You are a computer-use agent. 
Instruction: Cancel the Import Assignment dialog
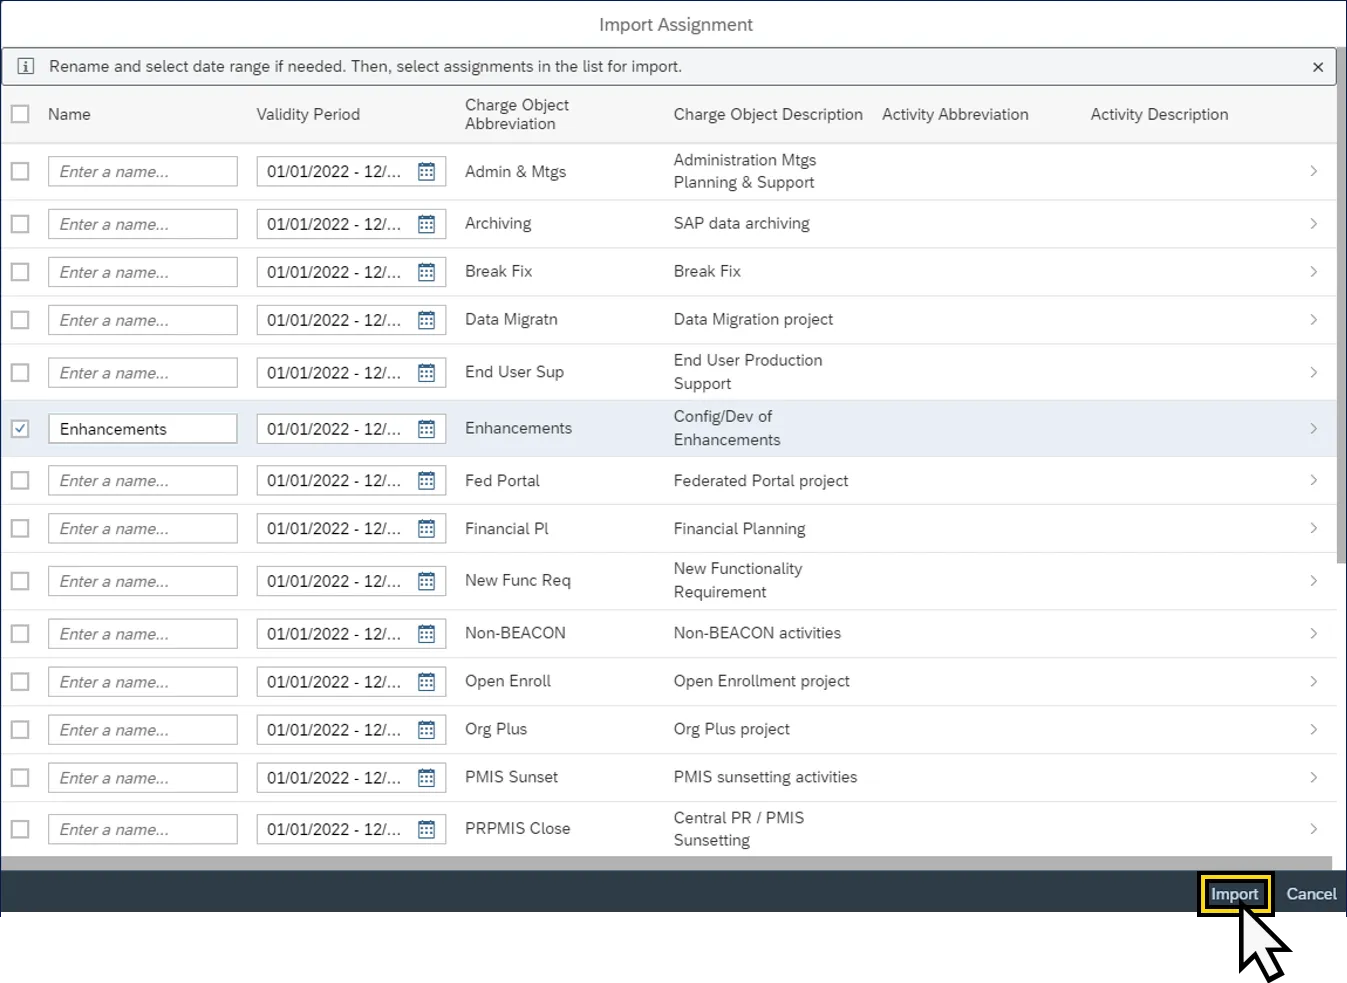point(1310,894)
